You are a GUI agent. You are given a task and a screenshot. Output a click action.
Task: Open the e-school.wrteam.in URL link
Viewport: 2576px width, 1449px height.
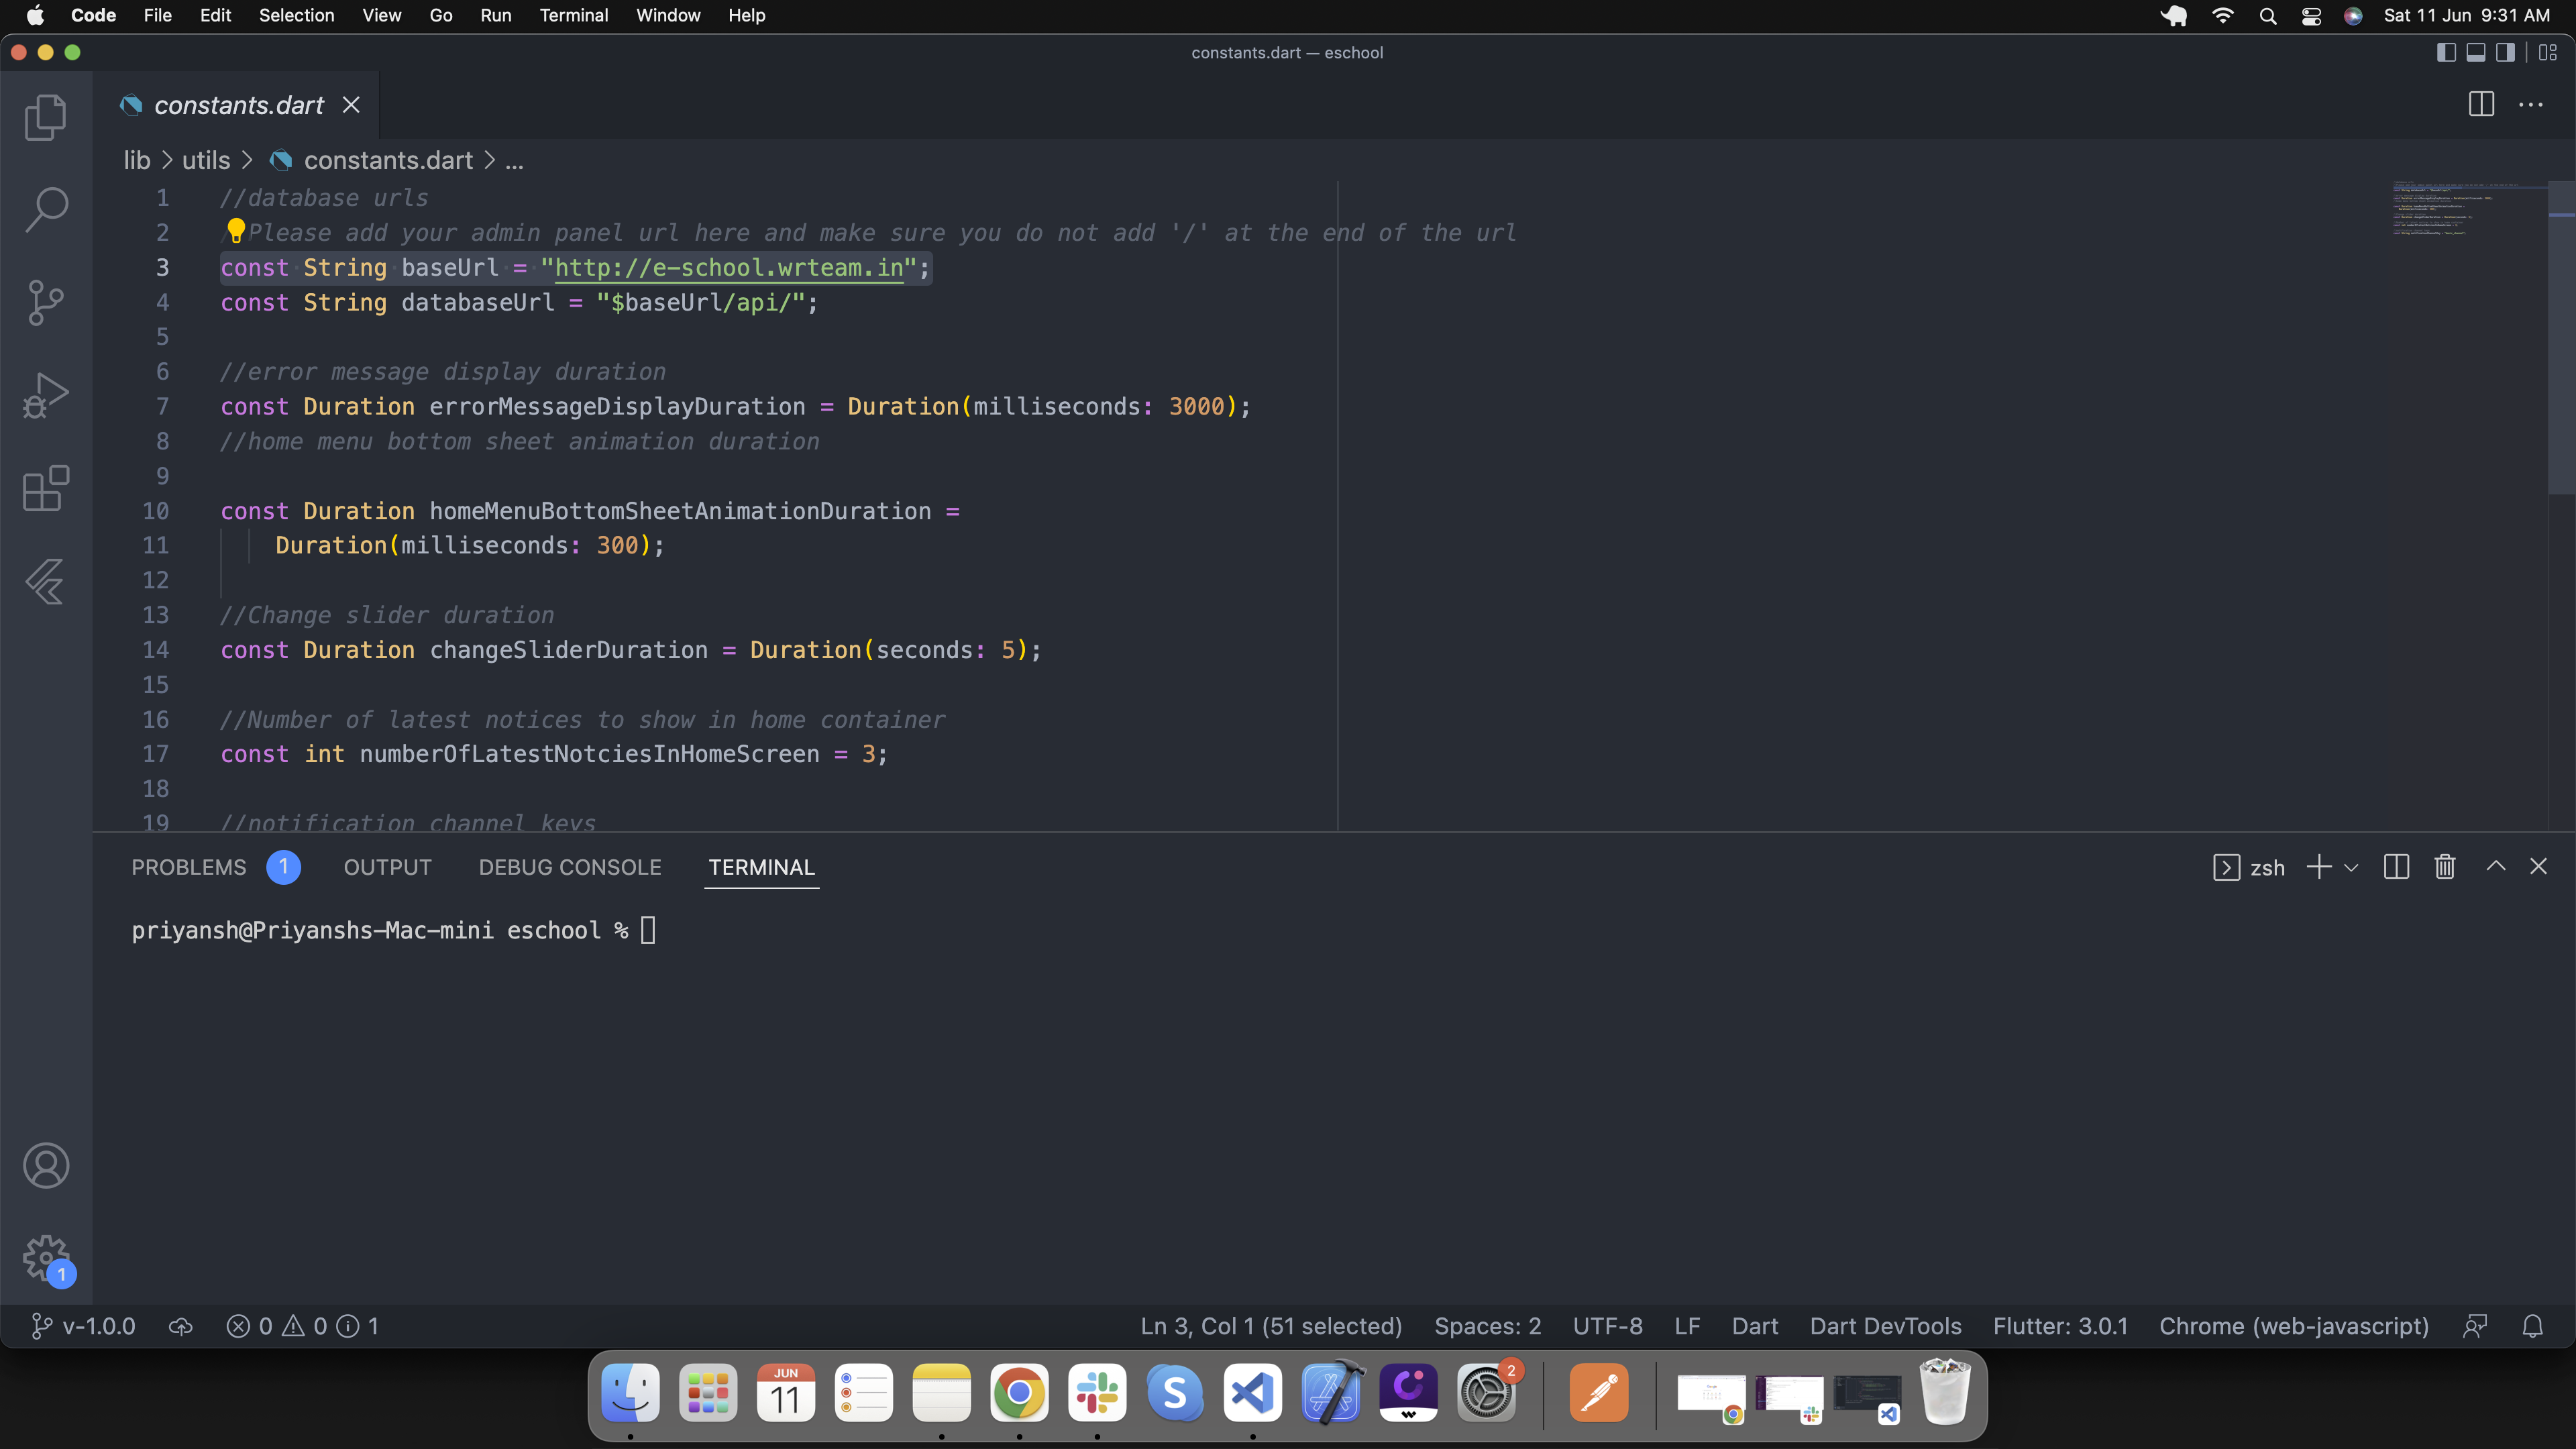pyautogui.click(x=729, y=268)
